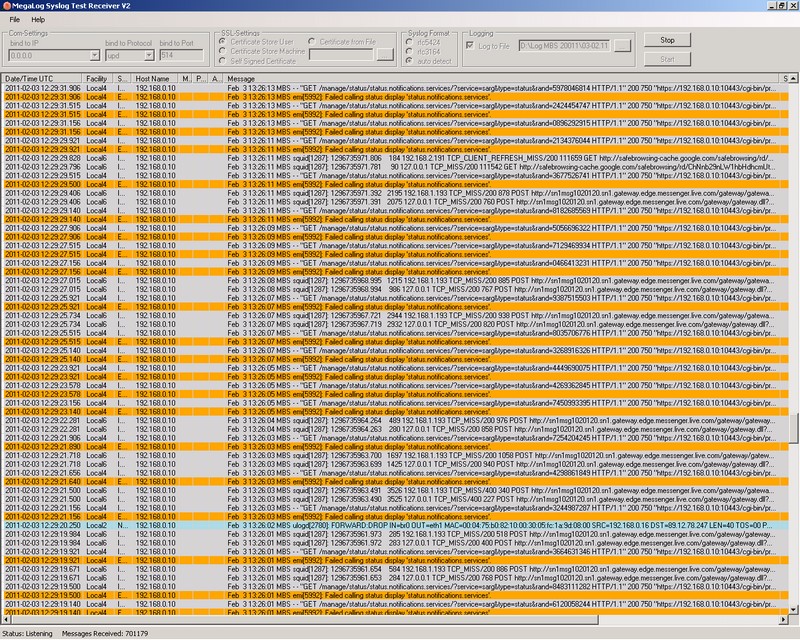
Task: Sort by Date/Time UTC column header
Action: click(42, 79)
